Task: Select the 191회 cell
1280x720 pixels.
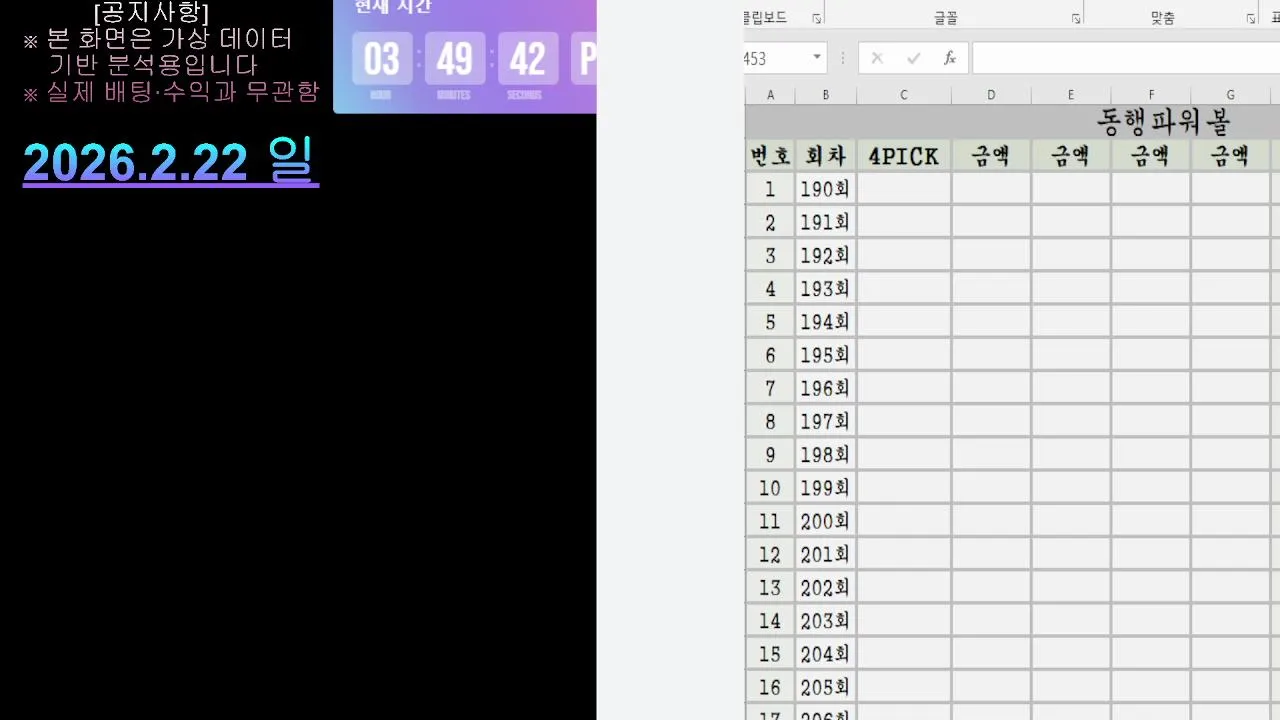Action: click(826, 222)
